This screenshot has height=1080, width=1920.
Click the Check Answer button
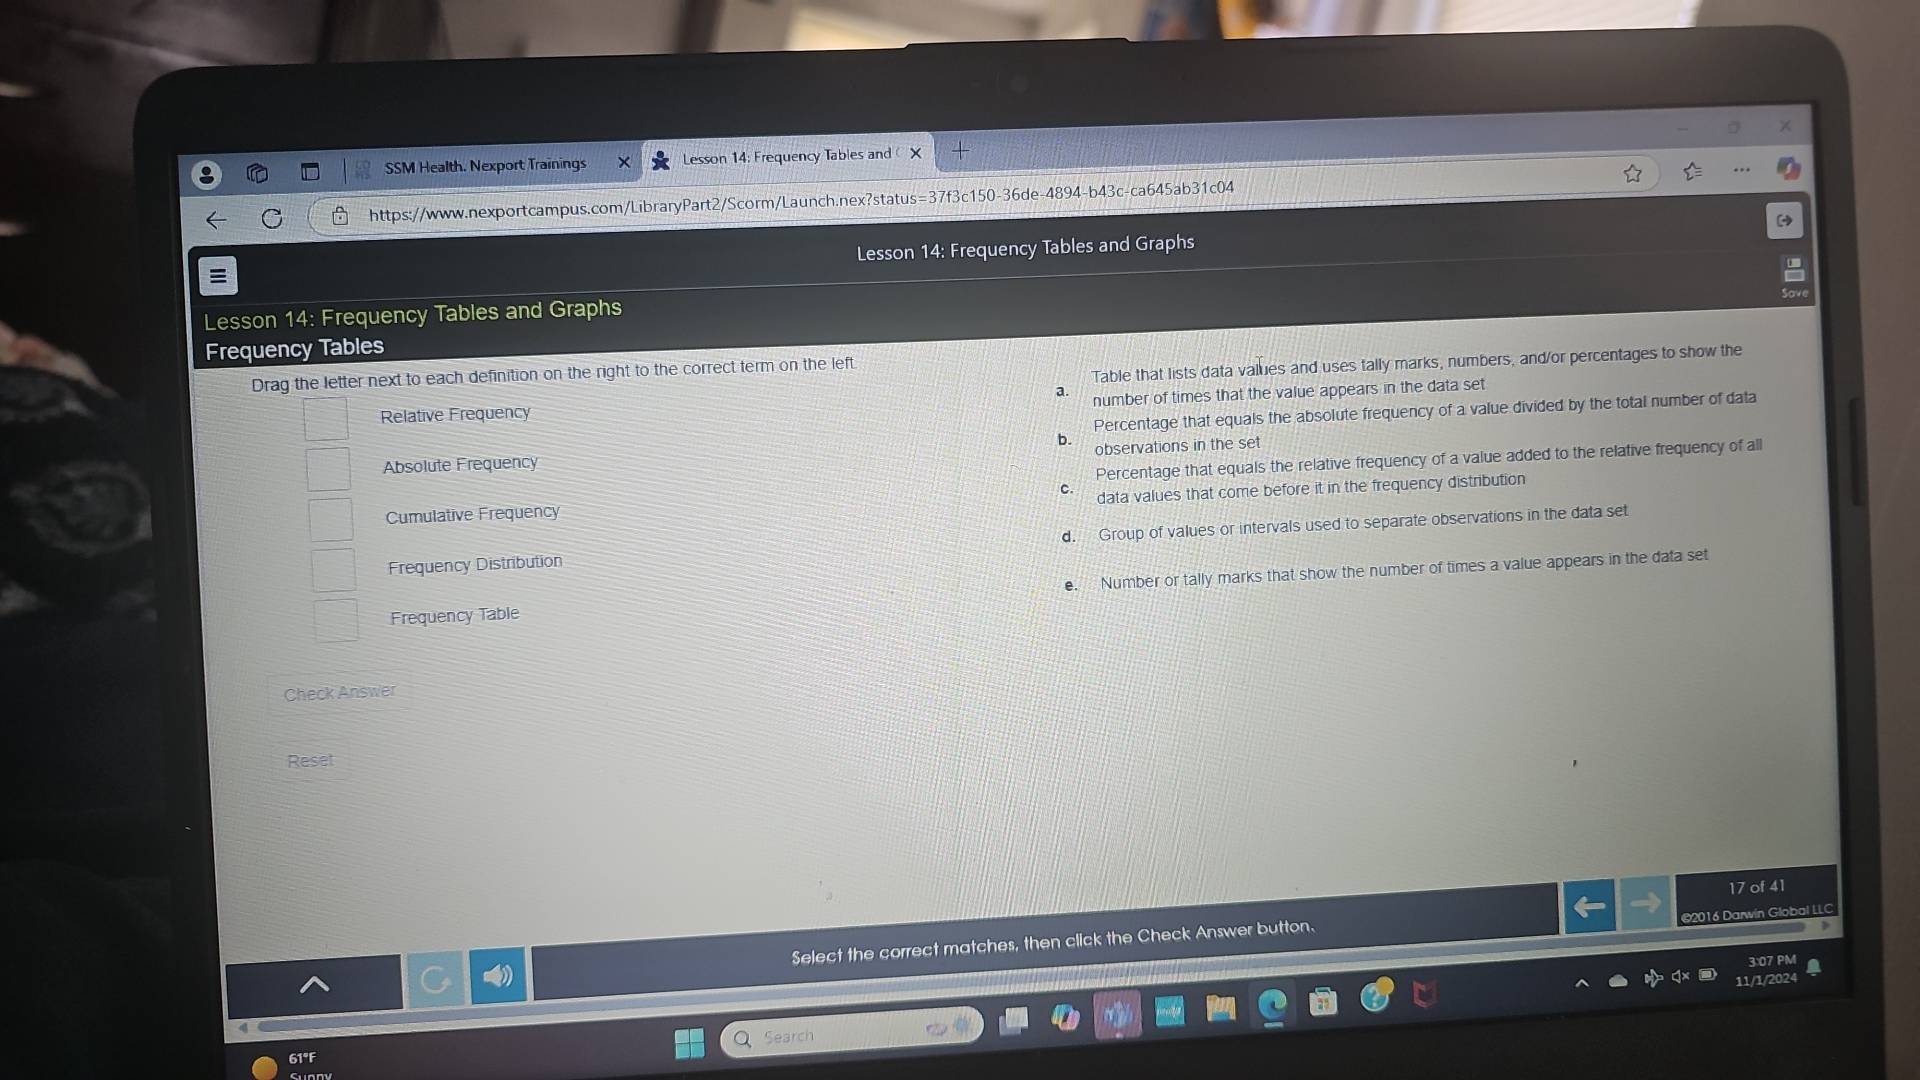pos(339,691)
